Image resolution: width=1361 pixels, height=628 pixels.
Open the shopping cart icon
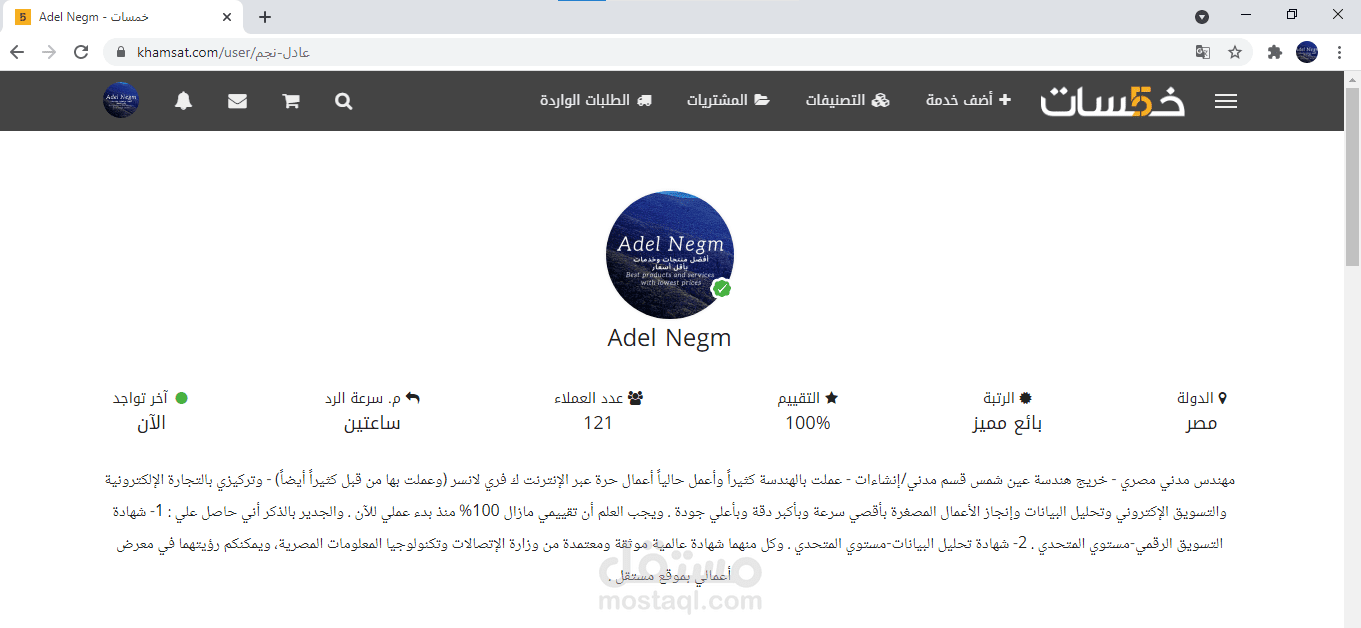(x=290, y=100)
